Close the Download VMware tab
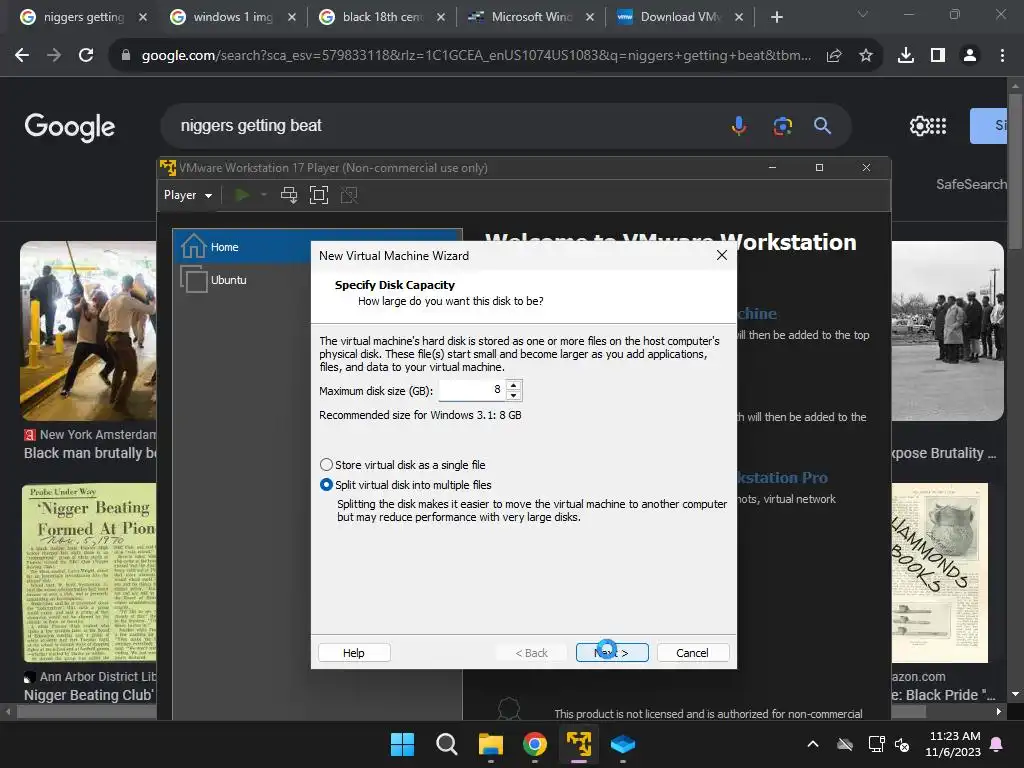The width and height of the screenshot is (1024, 768). [739, 17]
